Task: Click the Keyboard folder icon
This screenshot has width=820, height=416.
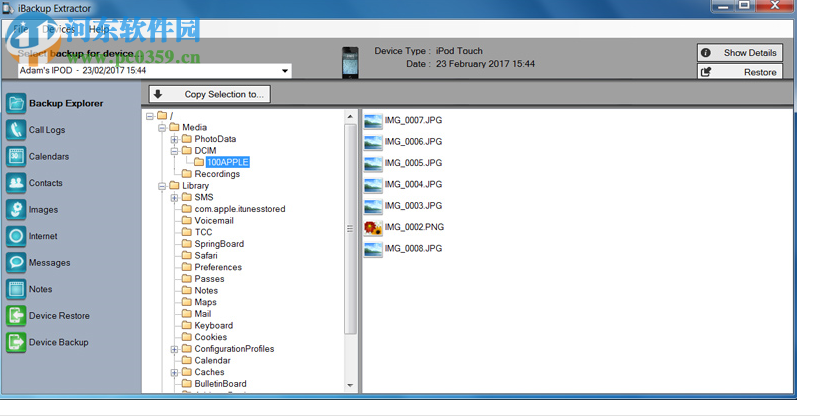Action: tap(187, 325)
